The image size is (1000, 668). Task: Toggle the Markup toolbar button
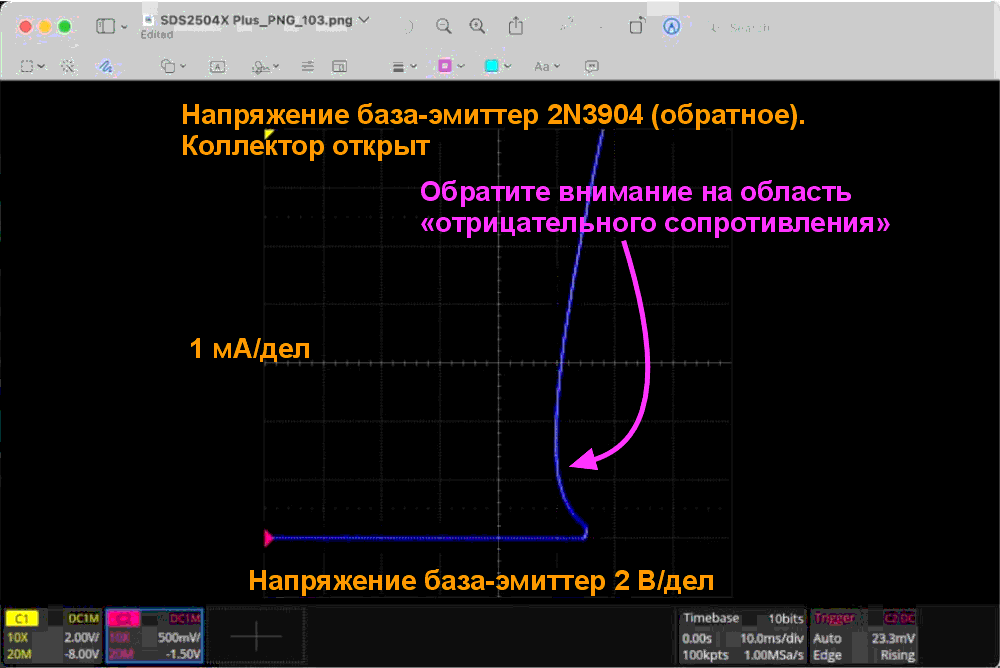(x=672, y=27)
